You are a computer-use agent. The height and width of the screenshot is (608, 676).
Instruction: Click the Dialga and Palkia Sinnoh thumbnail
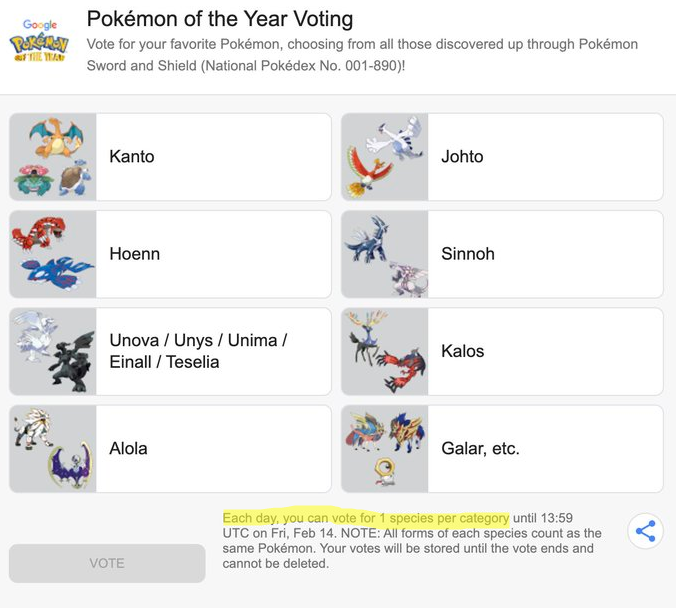385,254
